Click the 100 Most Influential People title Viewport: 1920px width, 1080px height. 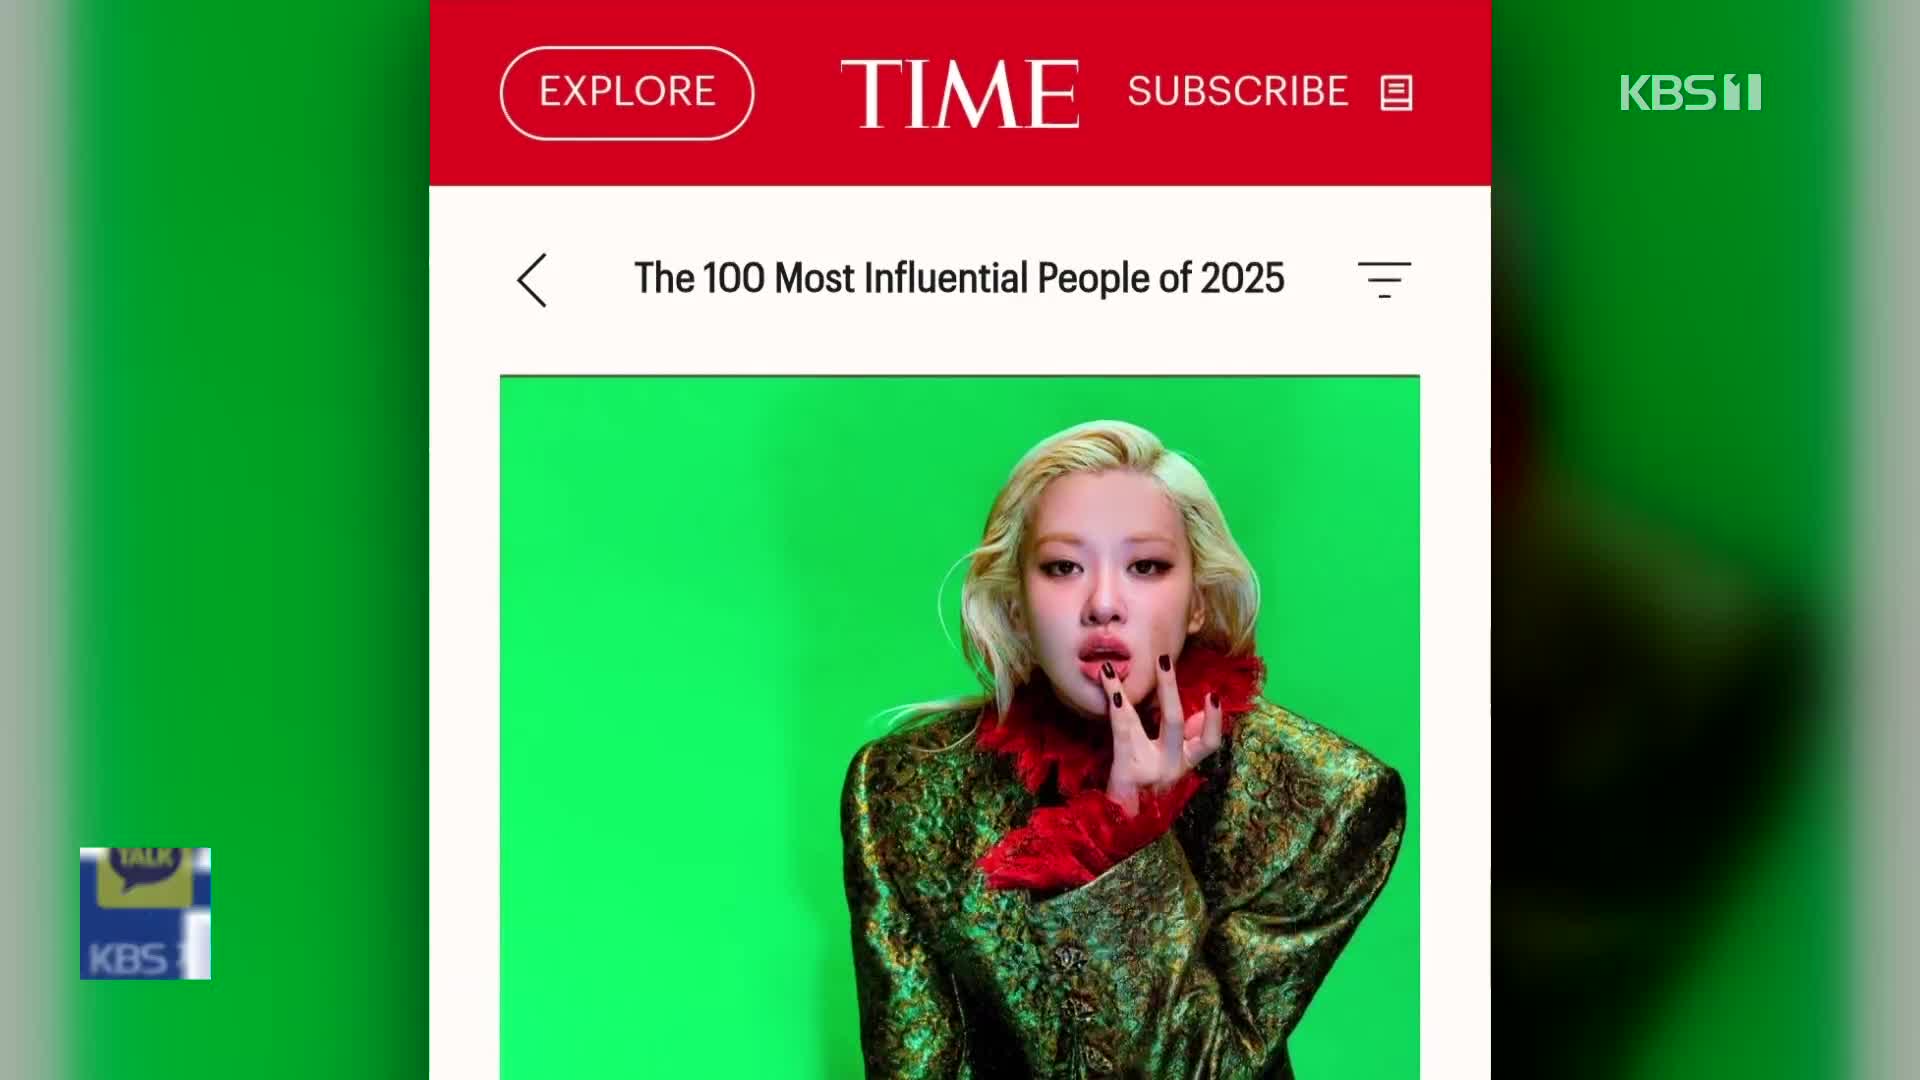pyautogui.click(x=959, y=278)
